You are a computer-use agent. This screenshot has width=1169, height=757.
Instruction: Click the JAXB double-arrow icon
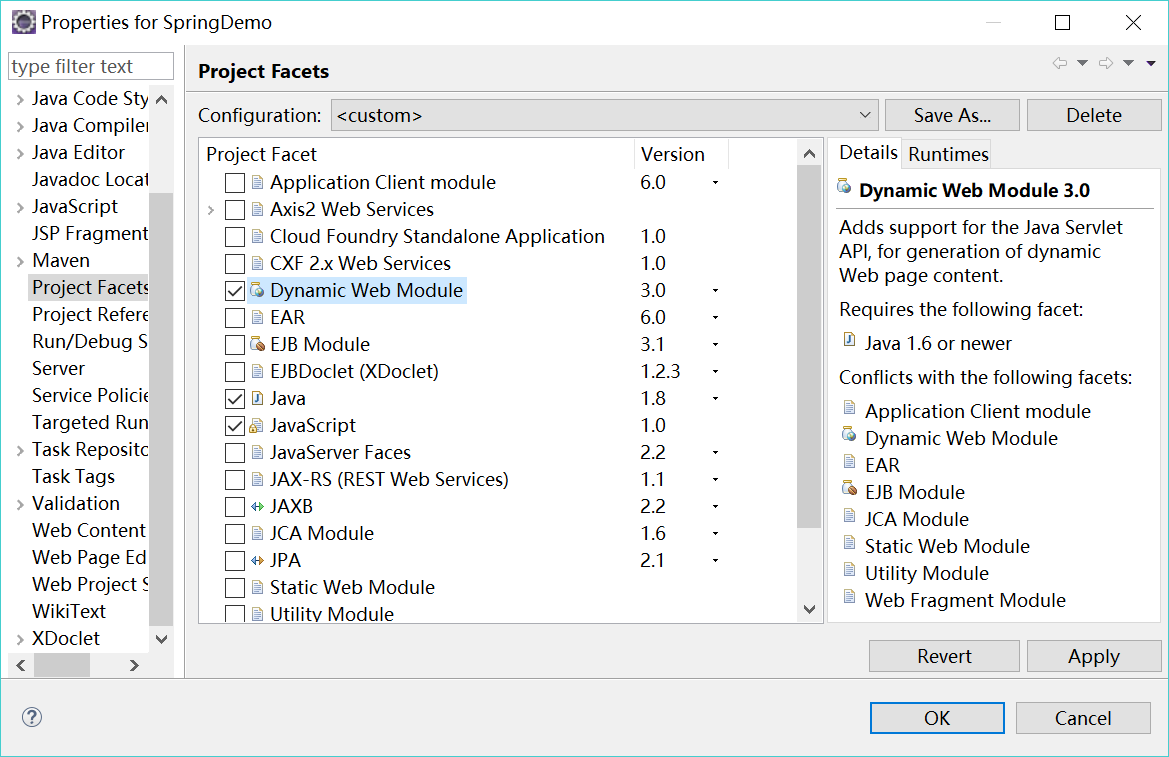256,506
